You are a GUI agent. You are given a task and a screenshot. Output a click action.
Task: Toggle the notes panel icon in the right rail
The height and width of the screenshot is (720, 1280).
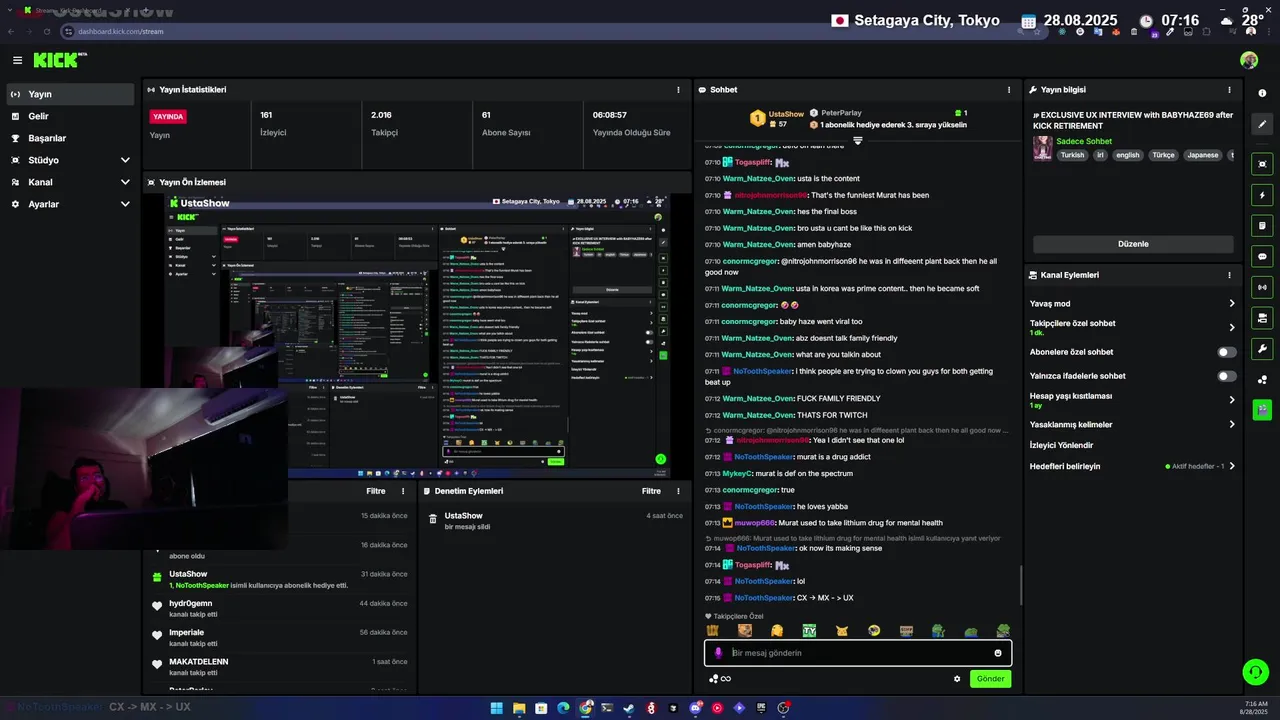tap(1262, 226)
